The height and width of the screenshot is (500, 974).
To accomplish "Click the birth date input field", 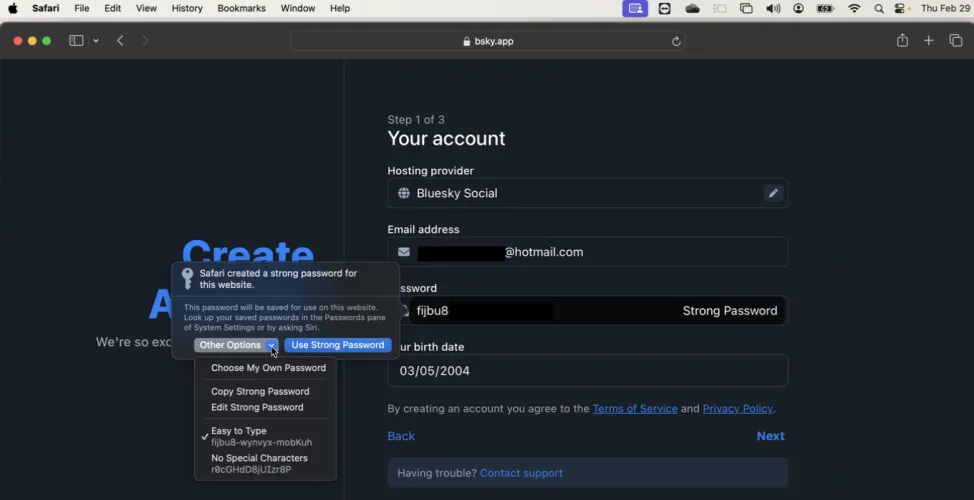I will pyautogui.click(x=587, y=371).
